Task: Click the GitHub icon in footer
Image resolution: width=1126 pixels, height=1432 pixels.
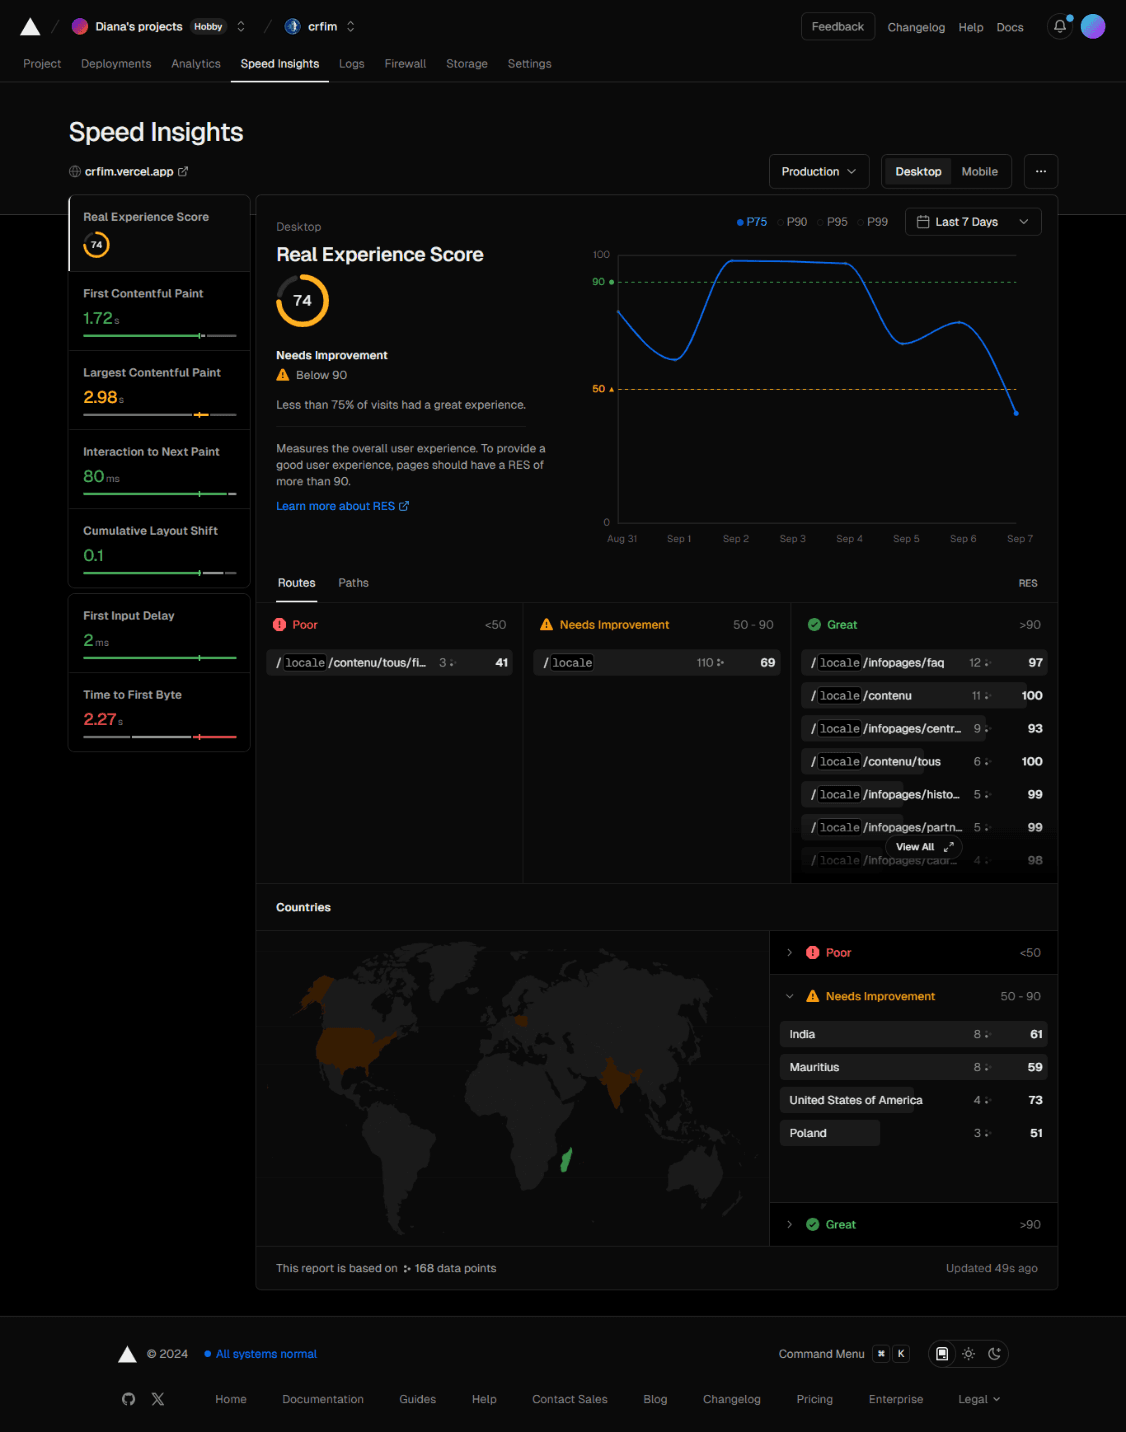Action: pyautogui.click(x=128, y=1399)
